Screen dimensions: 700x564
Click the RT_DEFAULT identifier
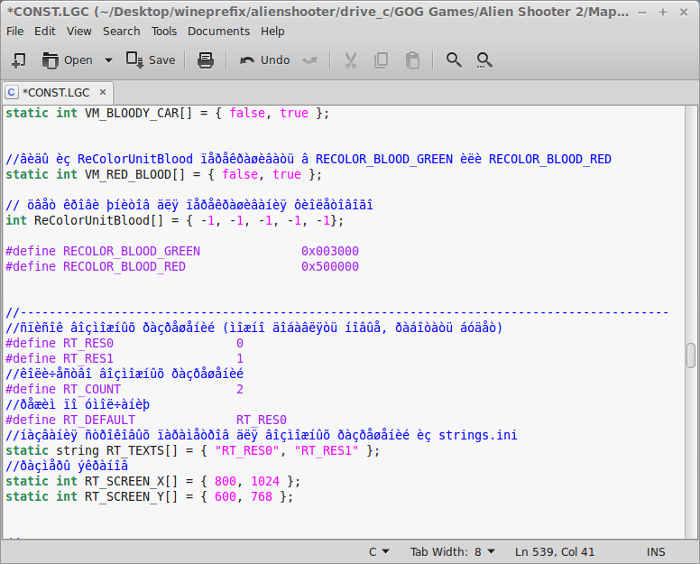[99, 420]
